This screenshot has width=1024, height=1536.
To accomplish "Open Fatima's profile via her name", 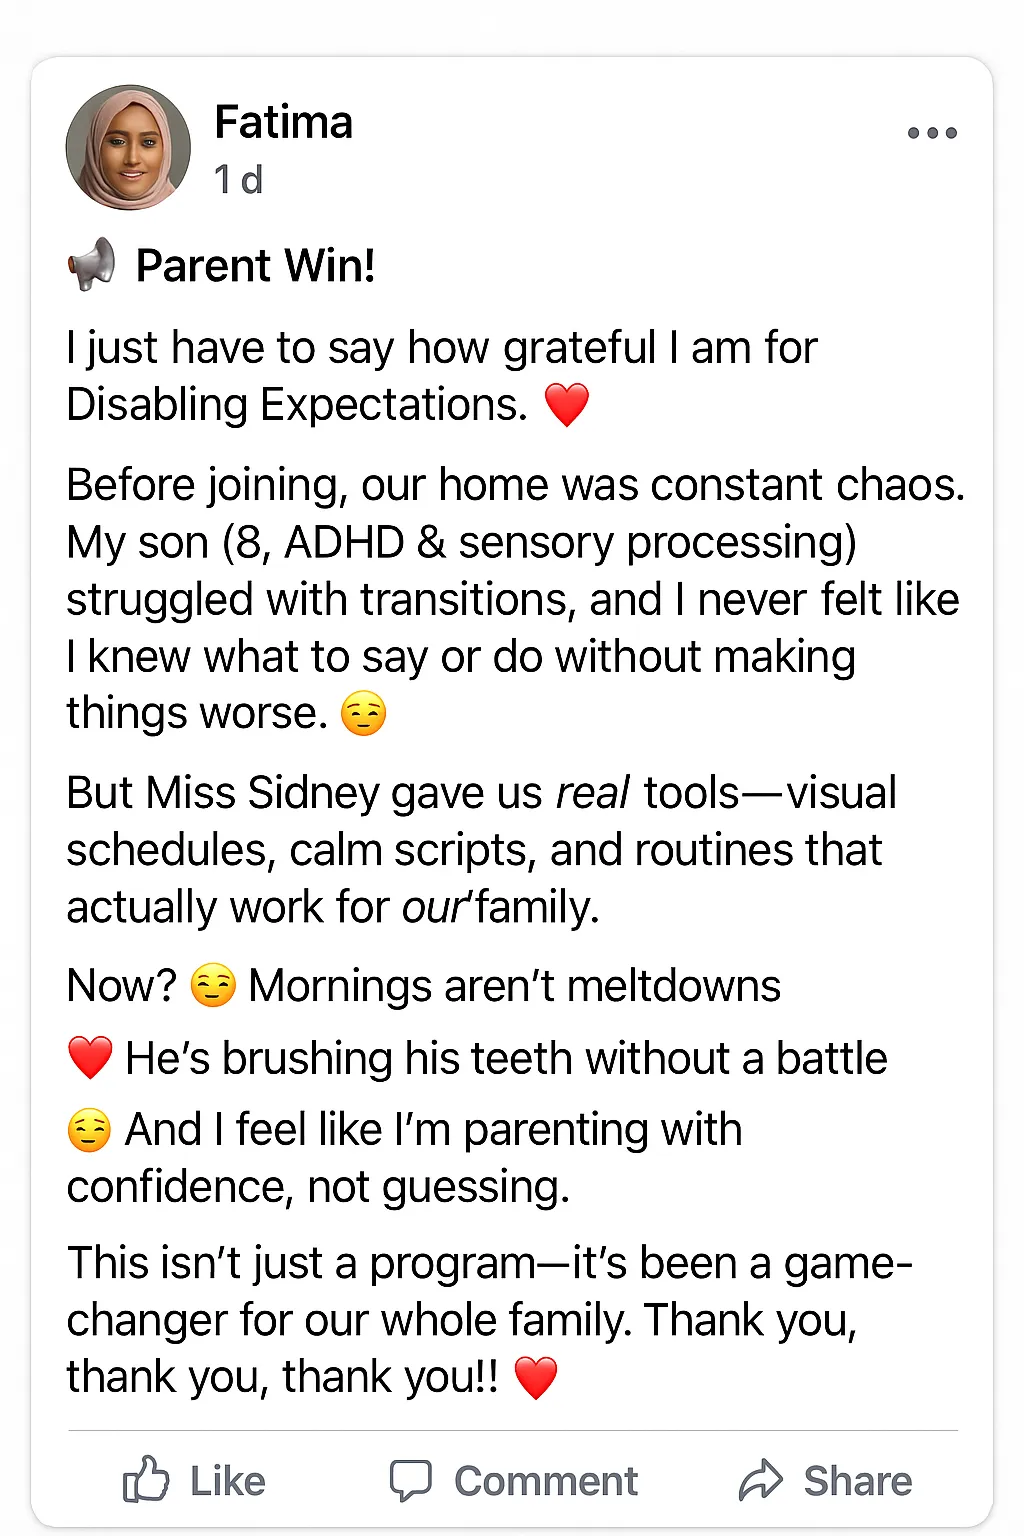I will (x=284, y=123).
